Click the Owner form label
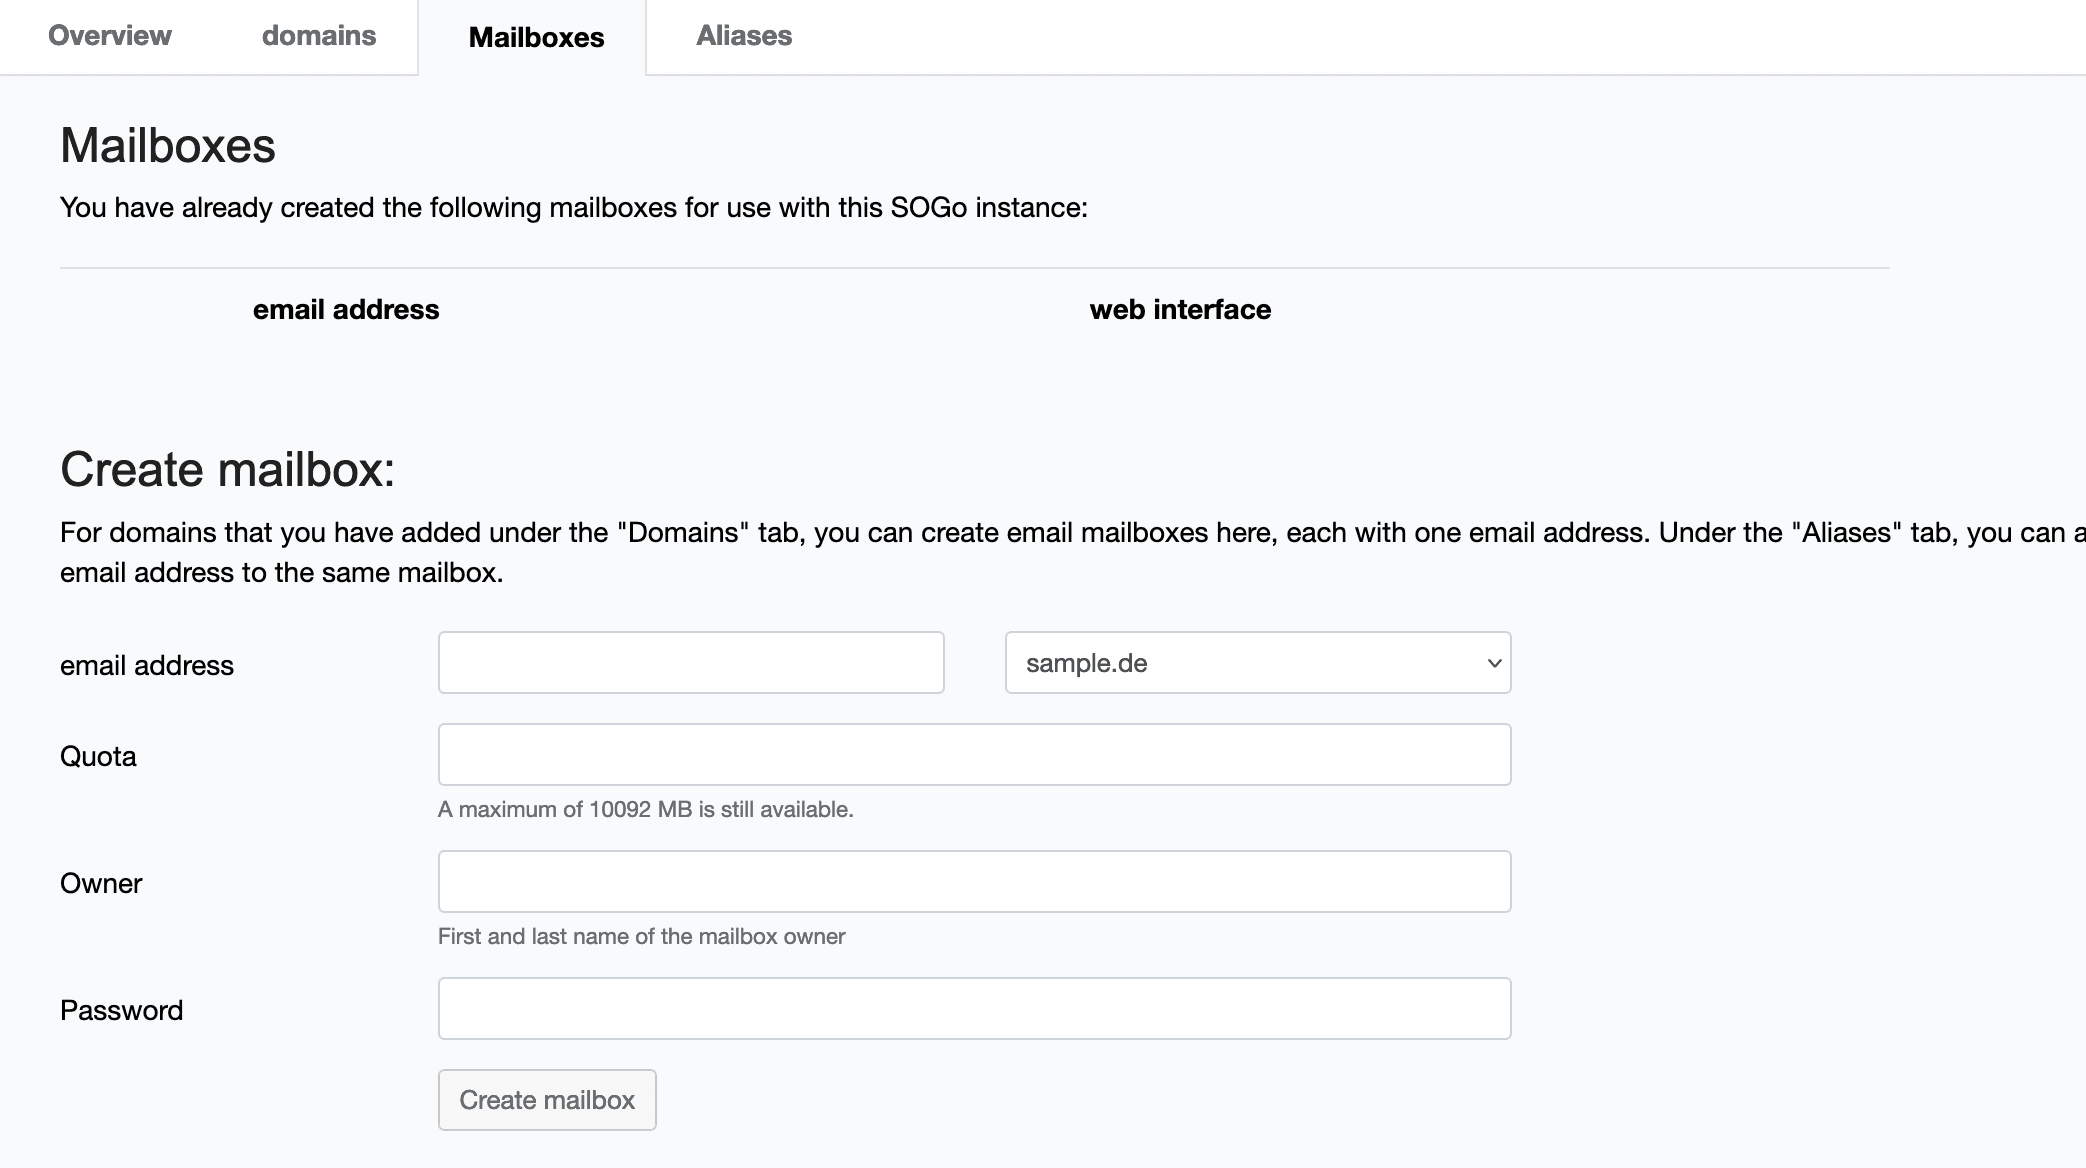2086x1168 pixels. point(101,883)
